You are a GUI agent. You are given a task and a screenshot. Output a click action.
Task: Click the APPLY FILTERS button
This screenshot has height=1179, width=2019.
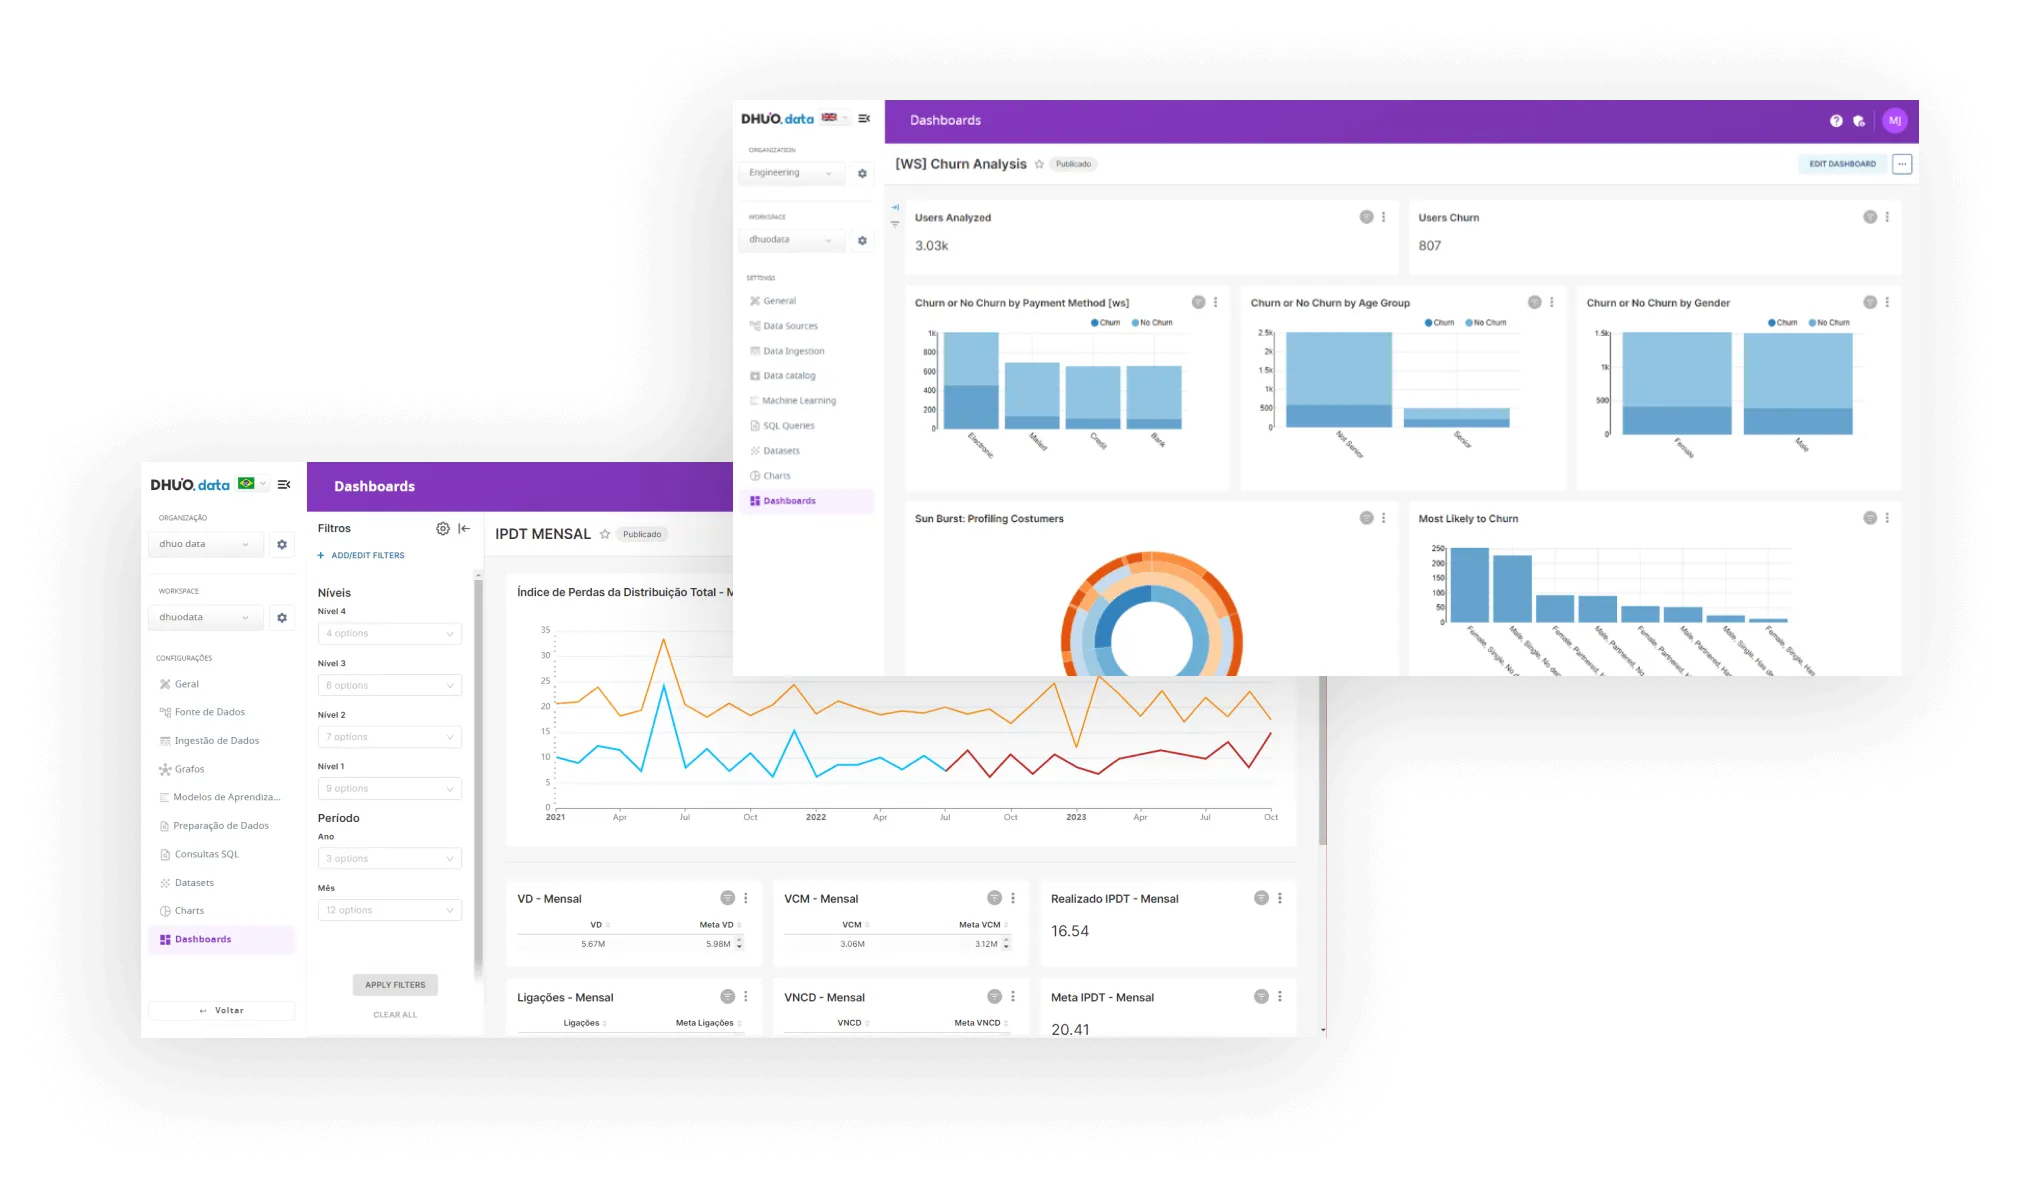[x=395, y=985]
